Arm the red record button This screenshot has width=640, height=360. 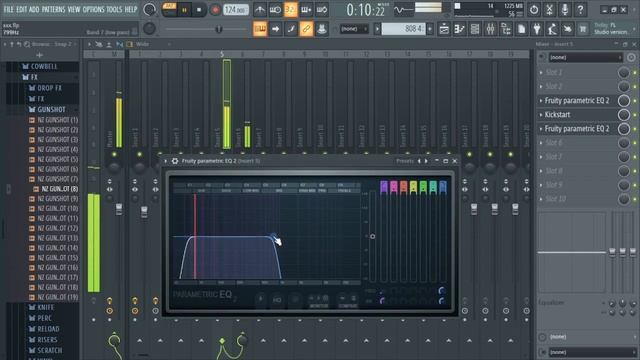click(x=215, y=10)
